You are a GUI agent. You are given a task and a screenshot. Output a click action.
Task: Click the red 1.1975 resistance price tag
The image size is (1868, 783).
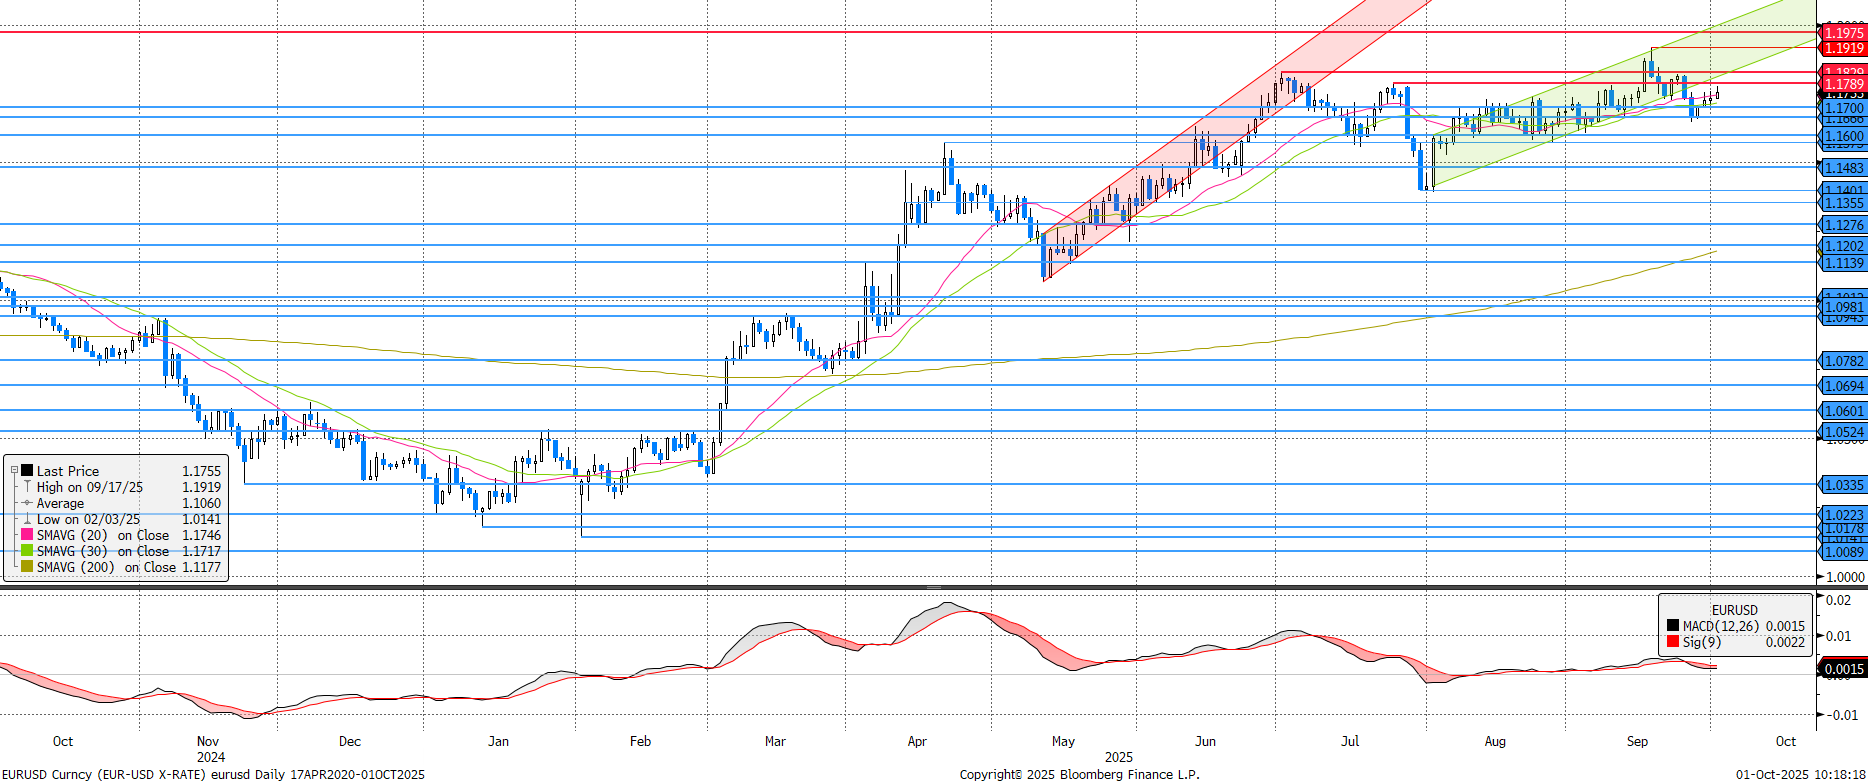click(1842, 33)
